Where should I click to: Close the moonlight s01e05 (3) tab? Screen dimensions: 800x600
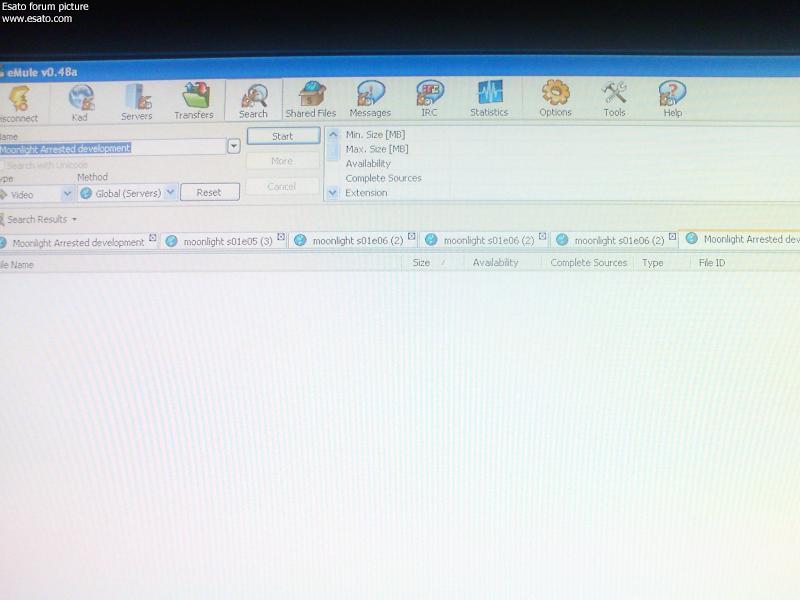(x=281, y=238)
